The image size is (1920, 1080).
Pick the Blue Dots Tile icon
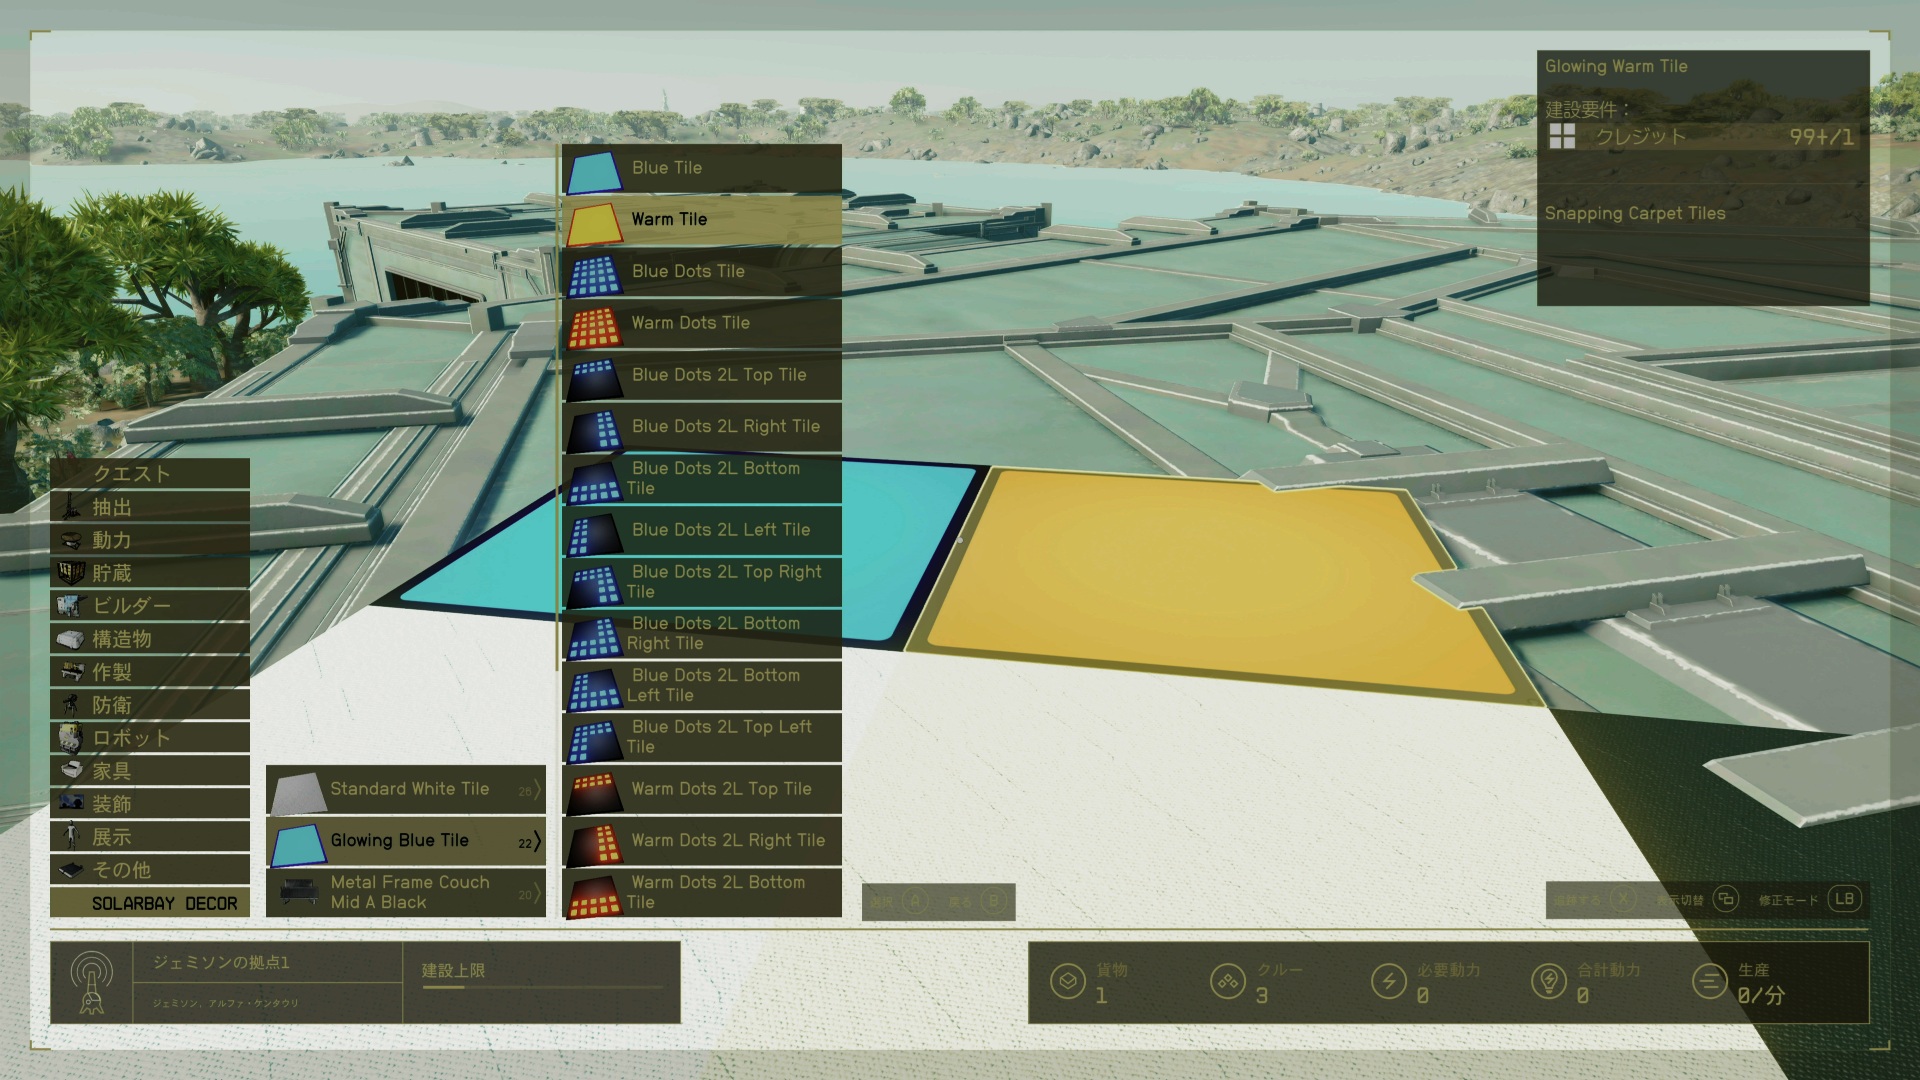point(595,274)
